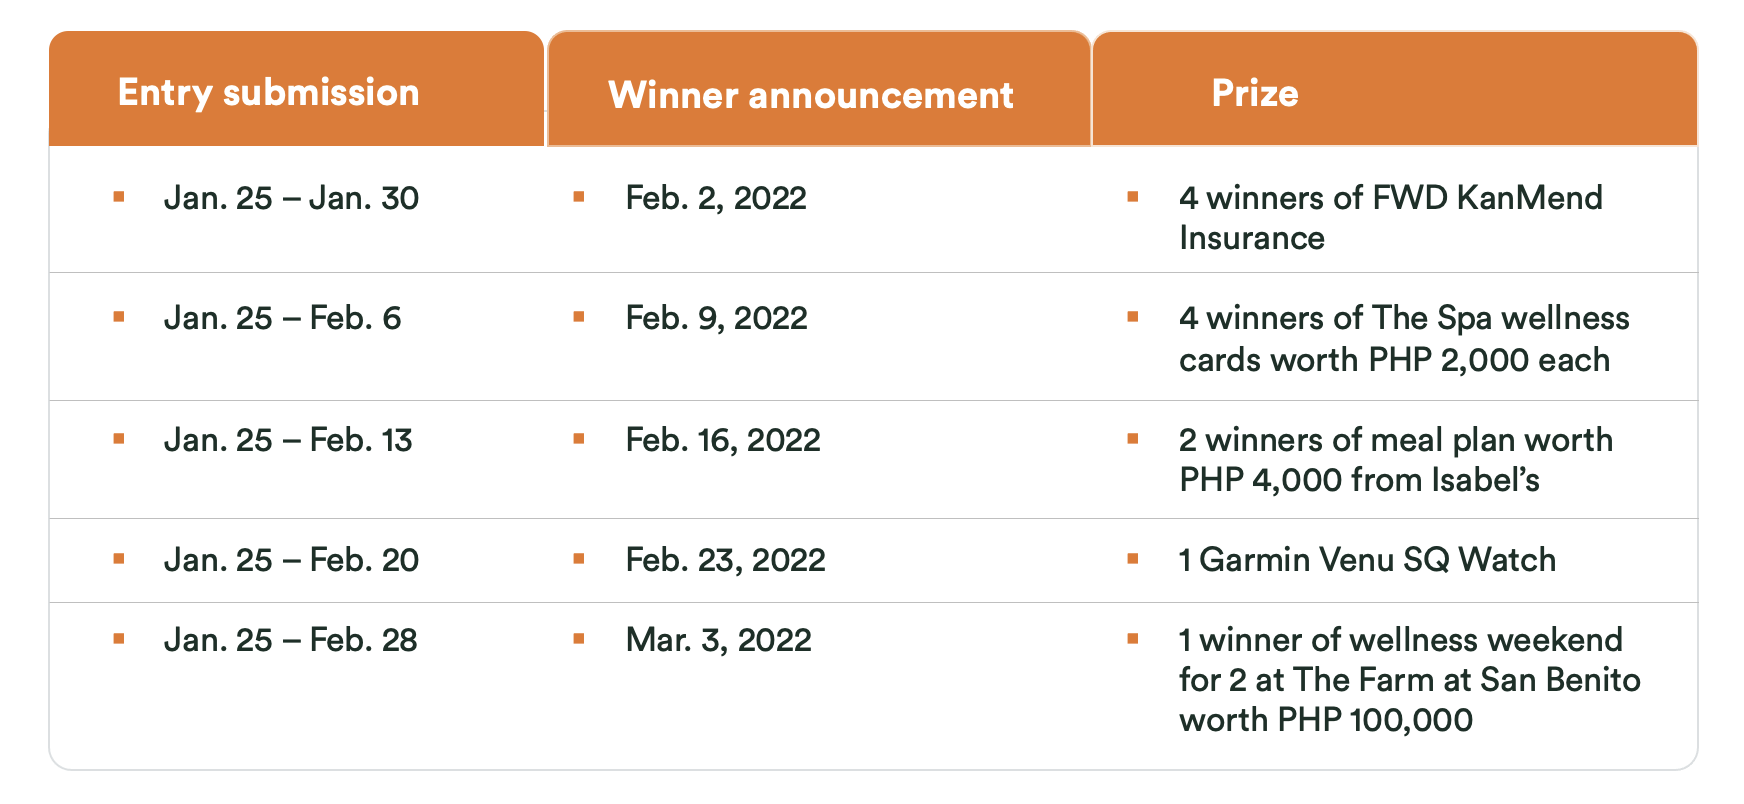Click the FWD KanMend Insurance prize text
The width and height of the screenshot is (1744, 804).
point(1390,217)
